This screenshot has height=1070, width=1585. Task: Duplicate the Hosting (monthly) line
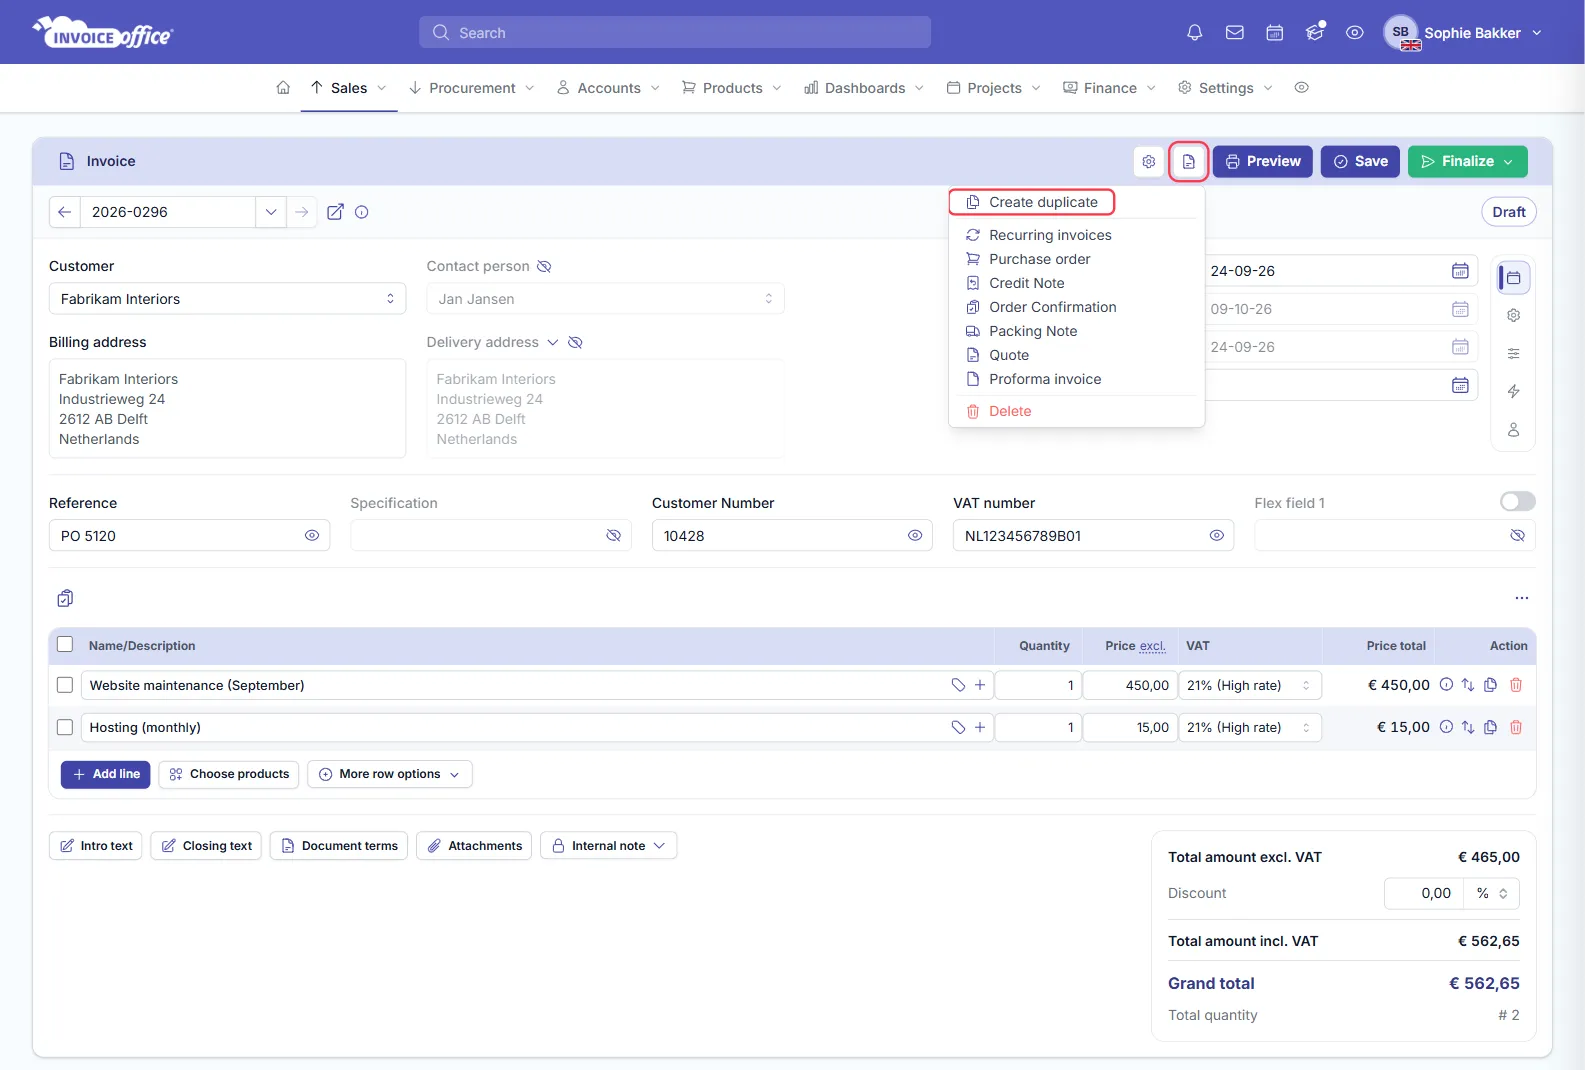1490,727
